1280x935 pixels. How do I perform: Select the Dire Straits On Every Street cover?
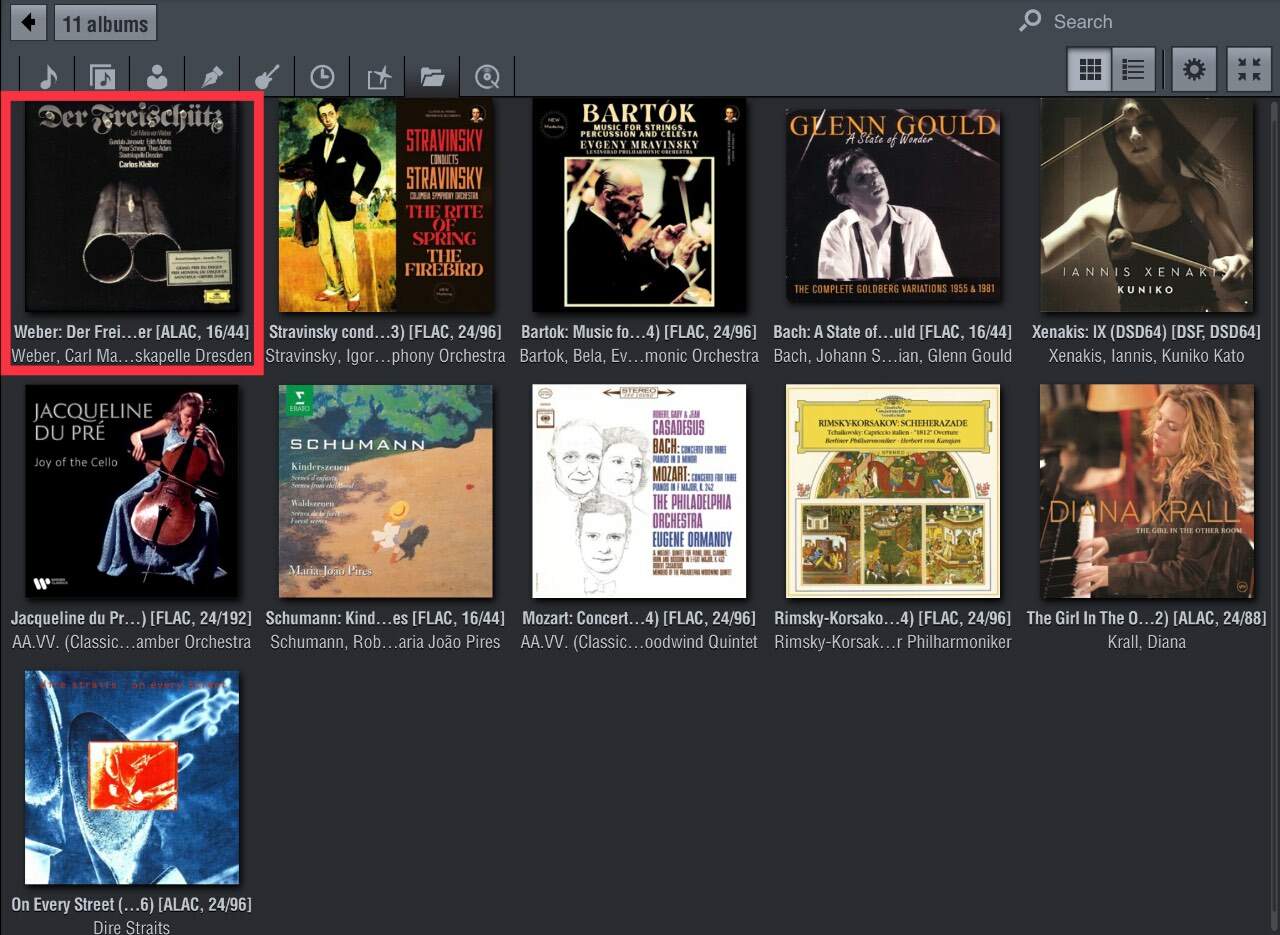point(132,778)
